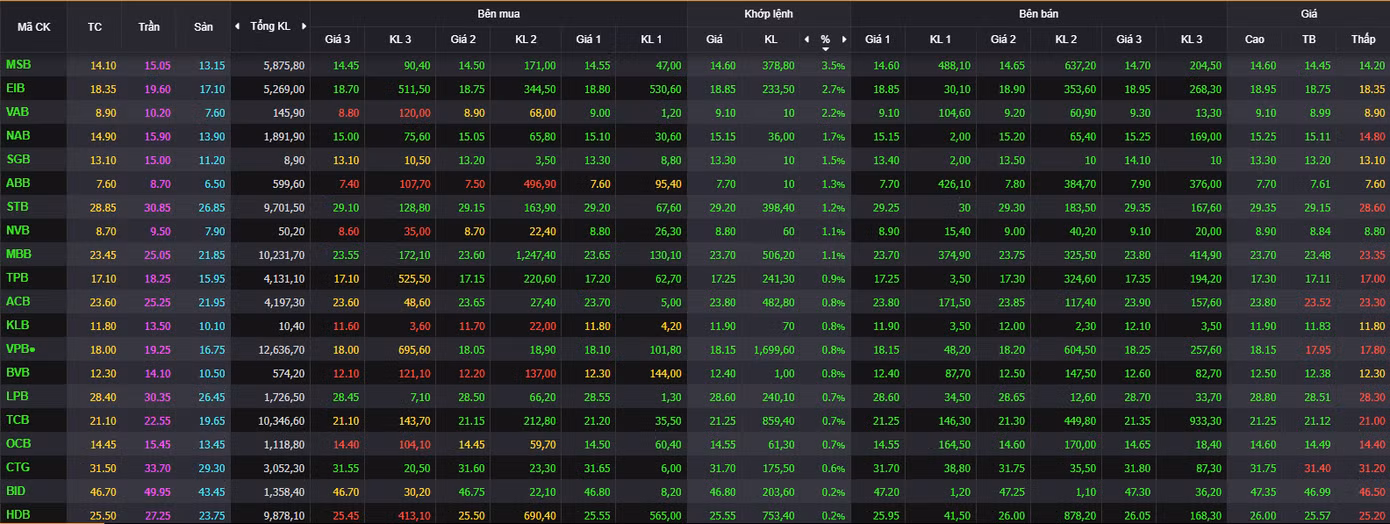Open the CTG ticker symbol
Viewport: 1390px width, 524px height.
pyautogui.click(x=17, y=467)
